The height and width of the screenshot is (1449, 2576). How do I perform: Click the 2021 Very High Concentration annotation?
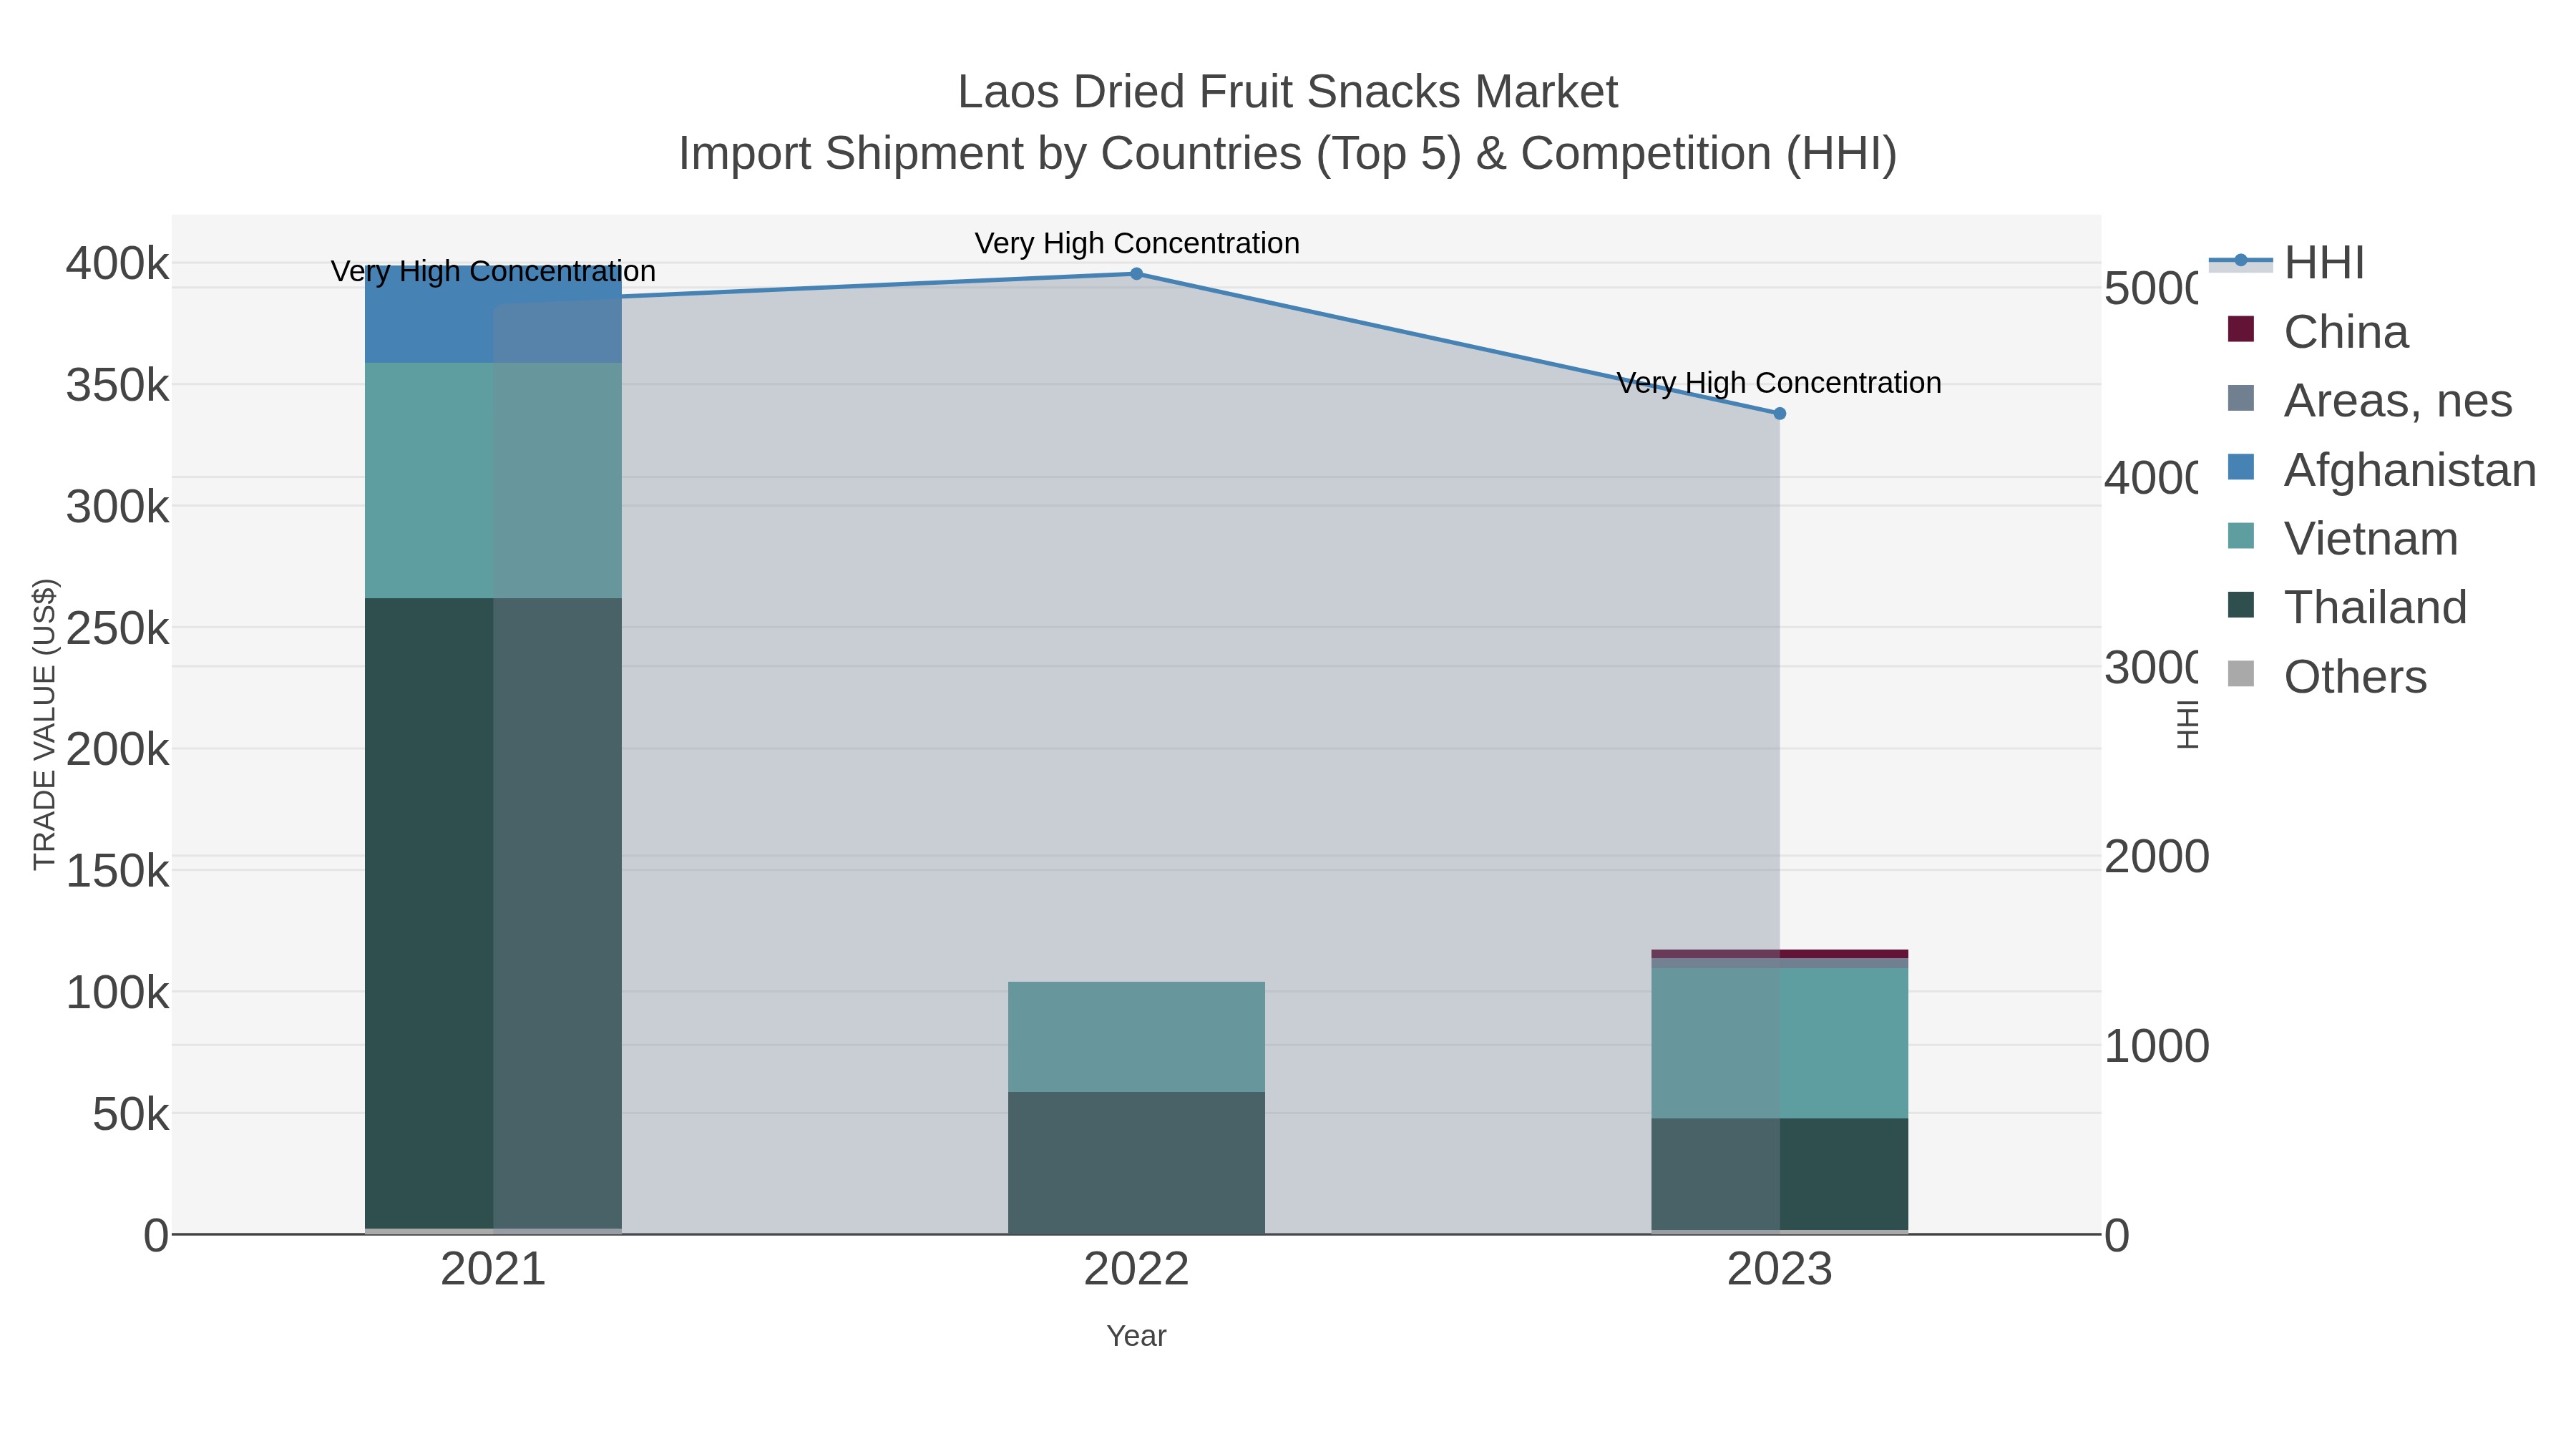493,271
